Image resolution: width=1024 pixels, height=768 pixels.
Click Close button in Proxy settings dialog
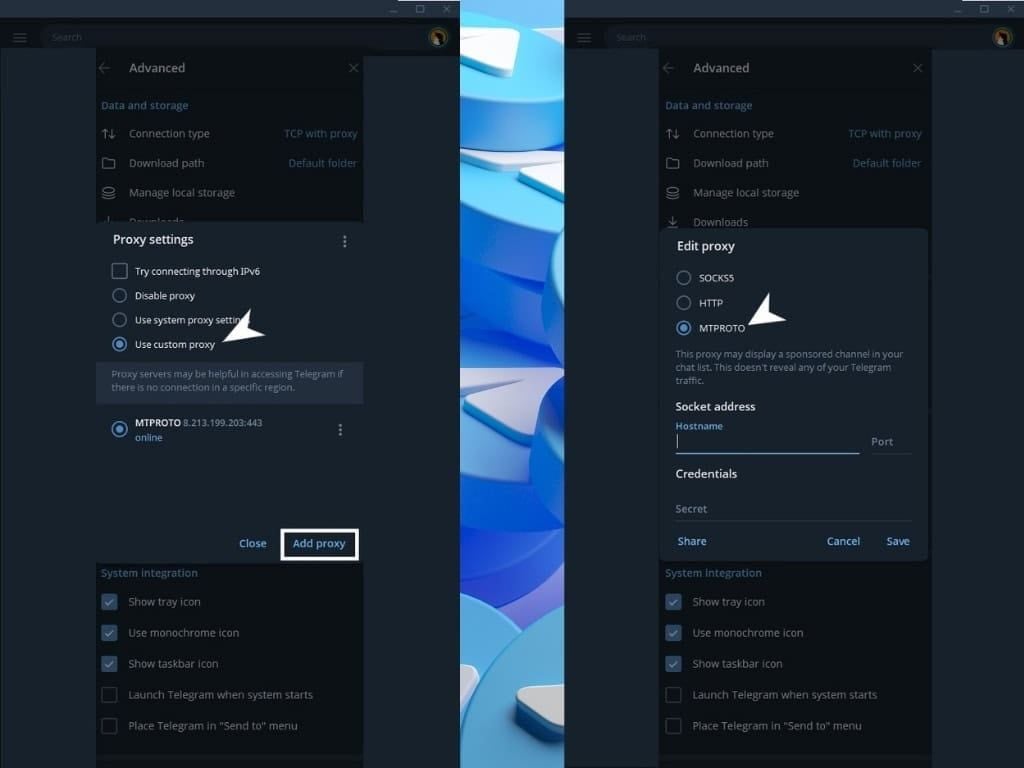253,543
